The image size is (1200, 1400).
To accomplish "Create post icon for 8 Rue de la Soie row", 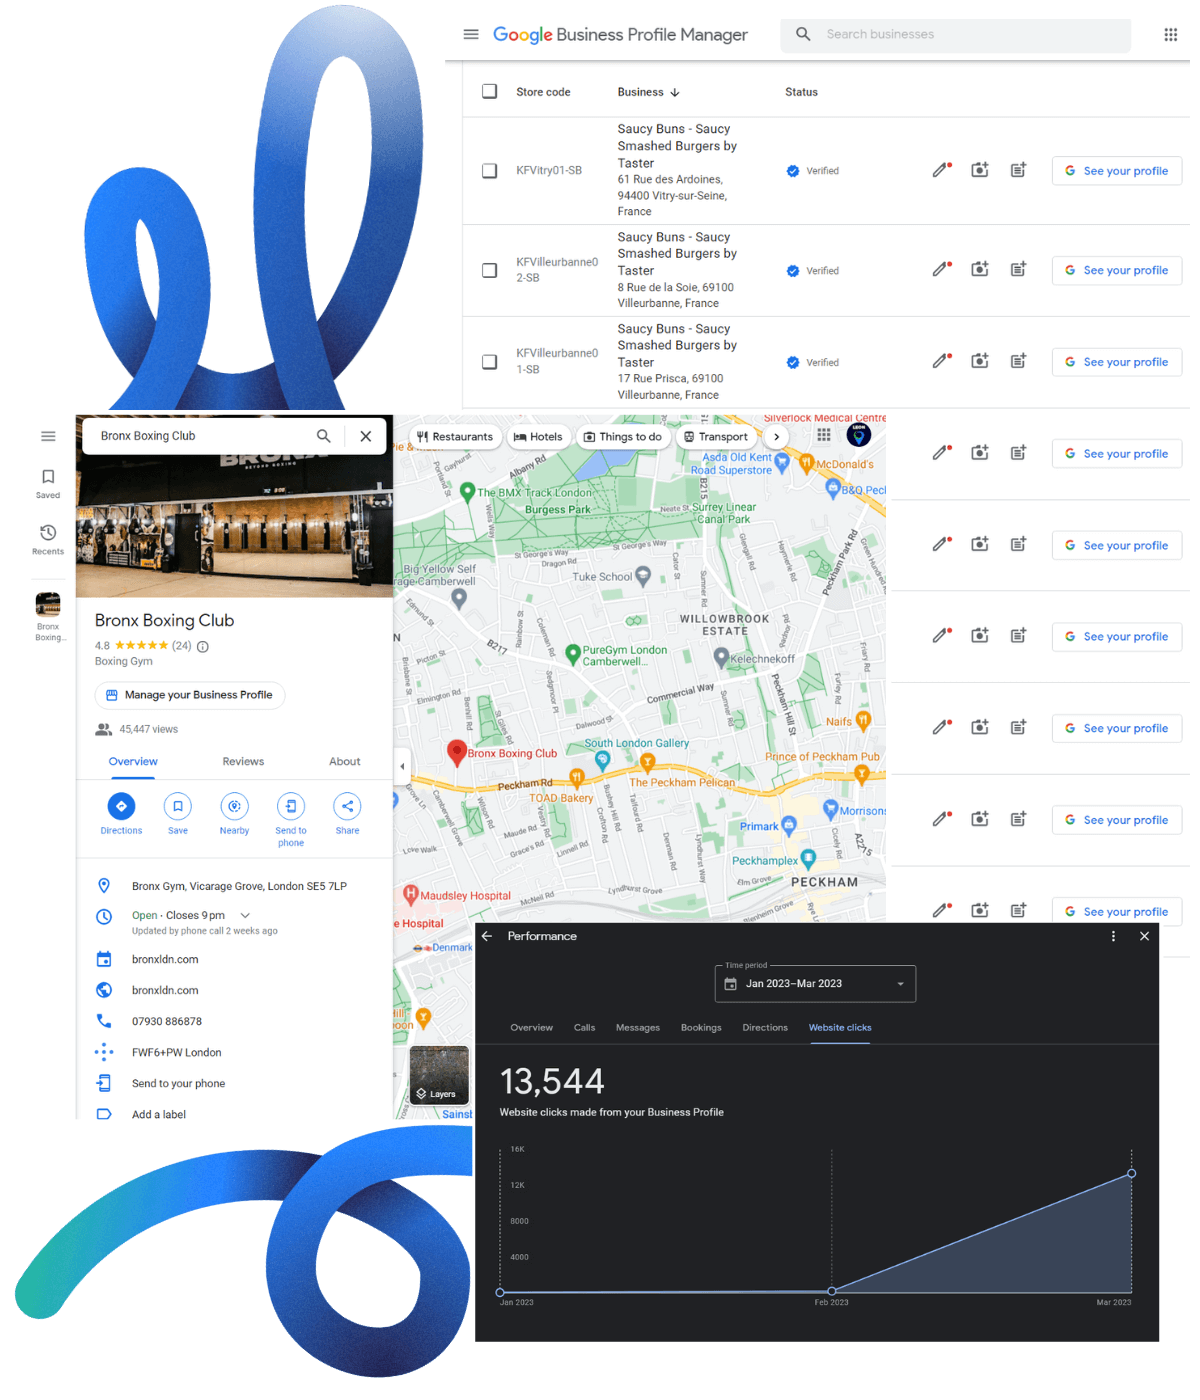I will coord(1018,269).
